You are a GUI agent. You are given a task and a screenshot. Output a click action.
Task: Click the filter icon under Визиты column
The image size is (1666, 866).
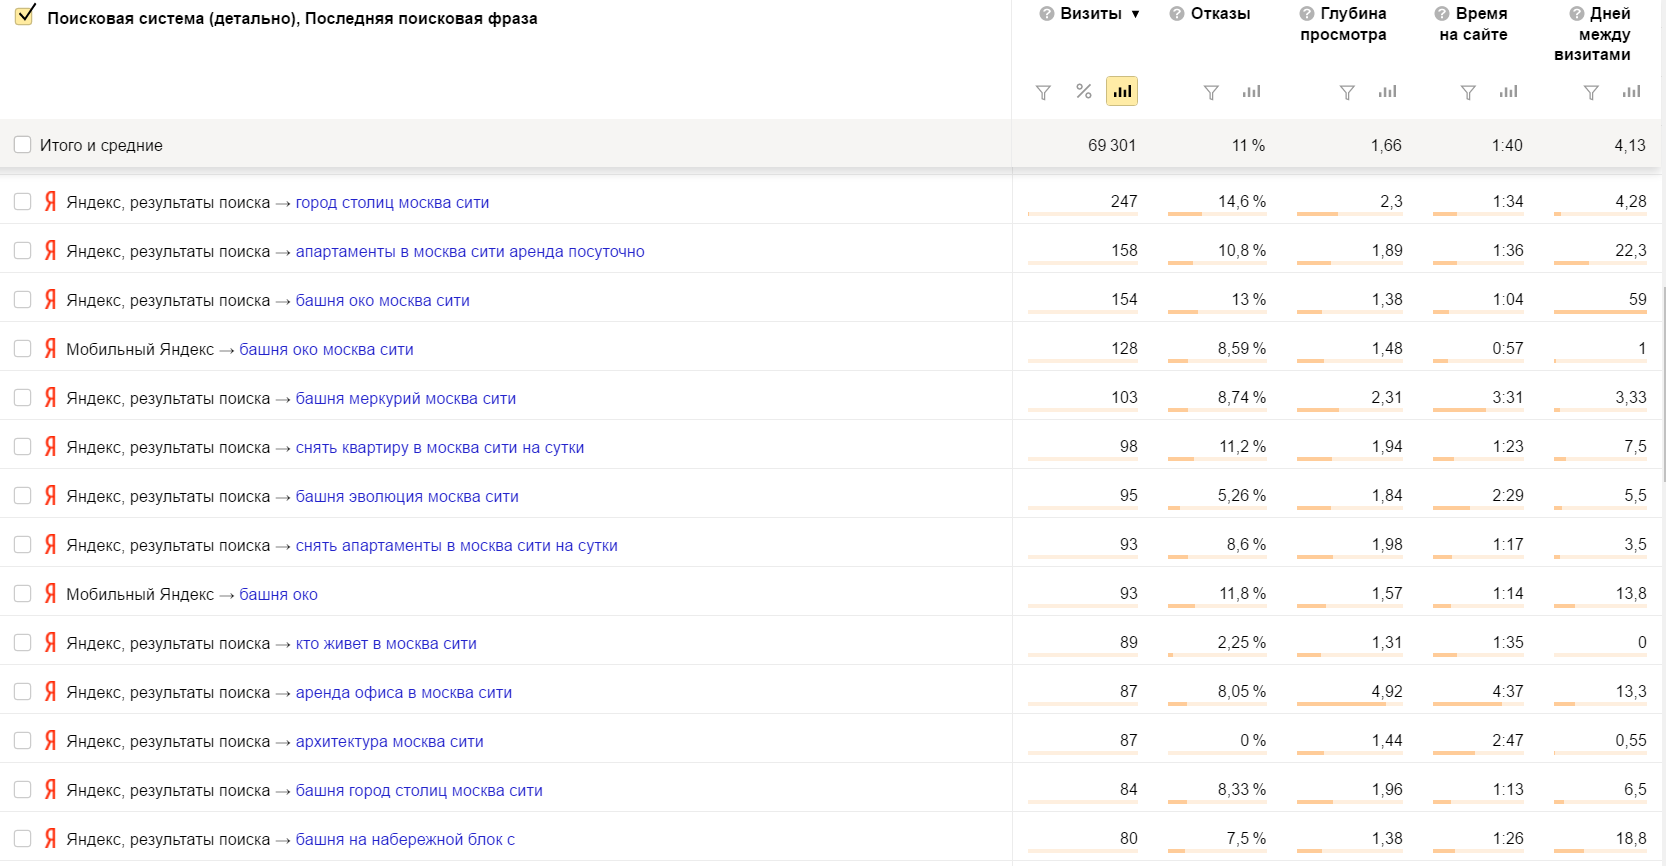[1043, 92]
